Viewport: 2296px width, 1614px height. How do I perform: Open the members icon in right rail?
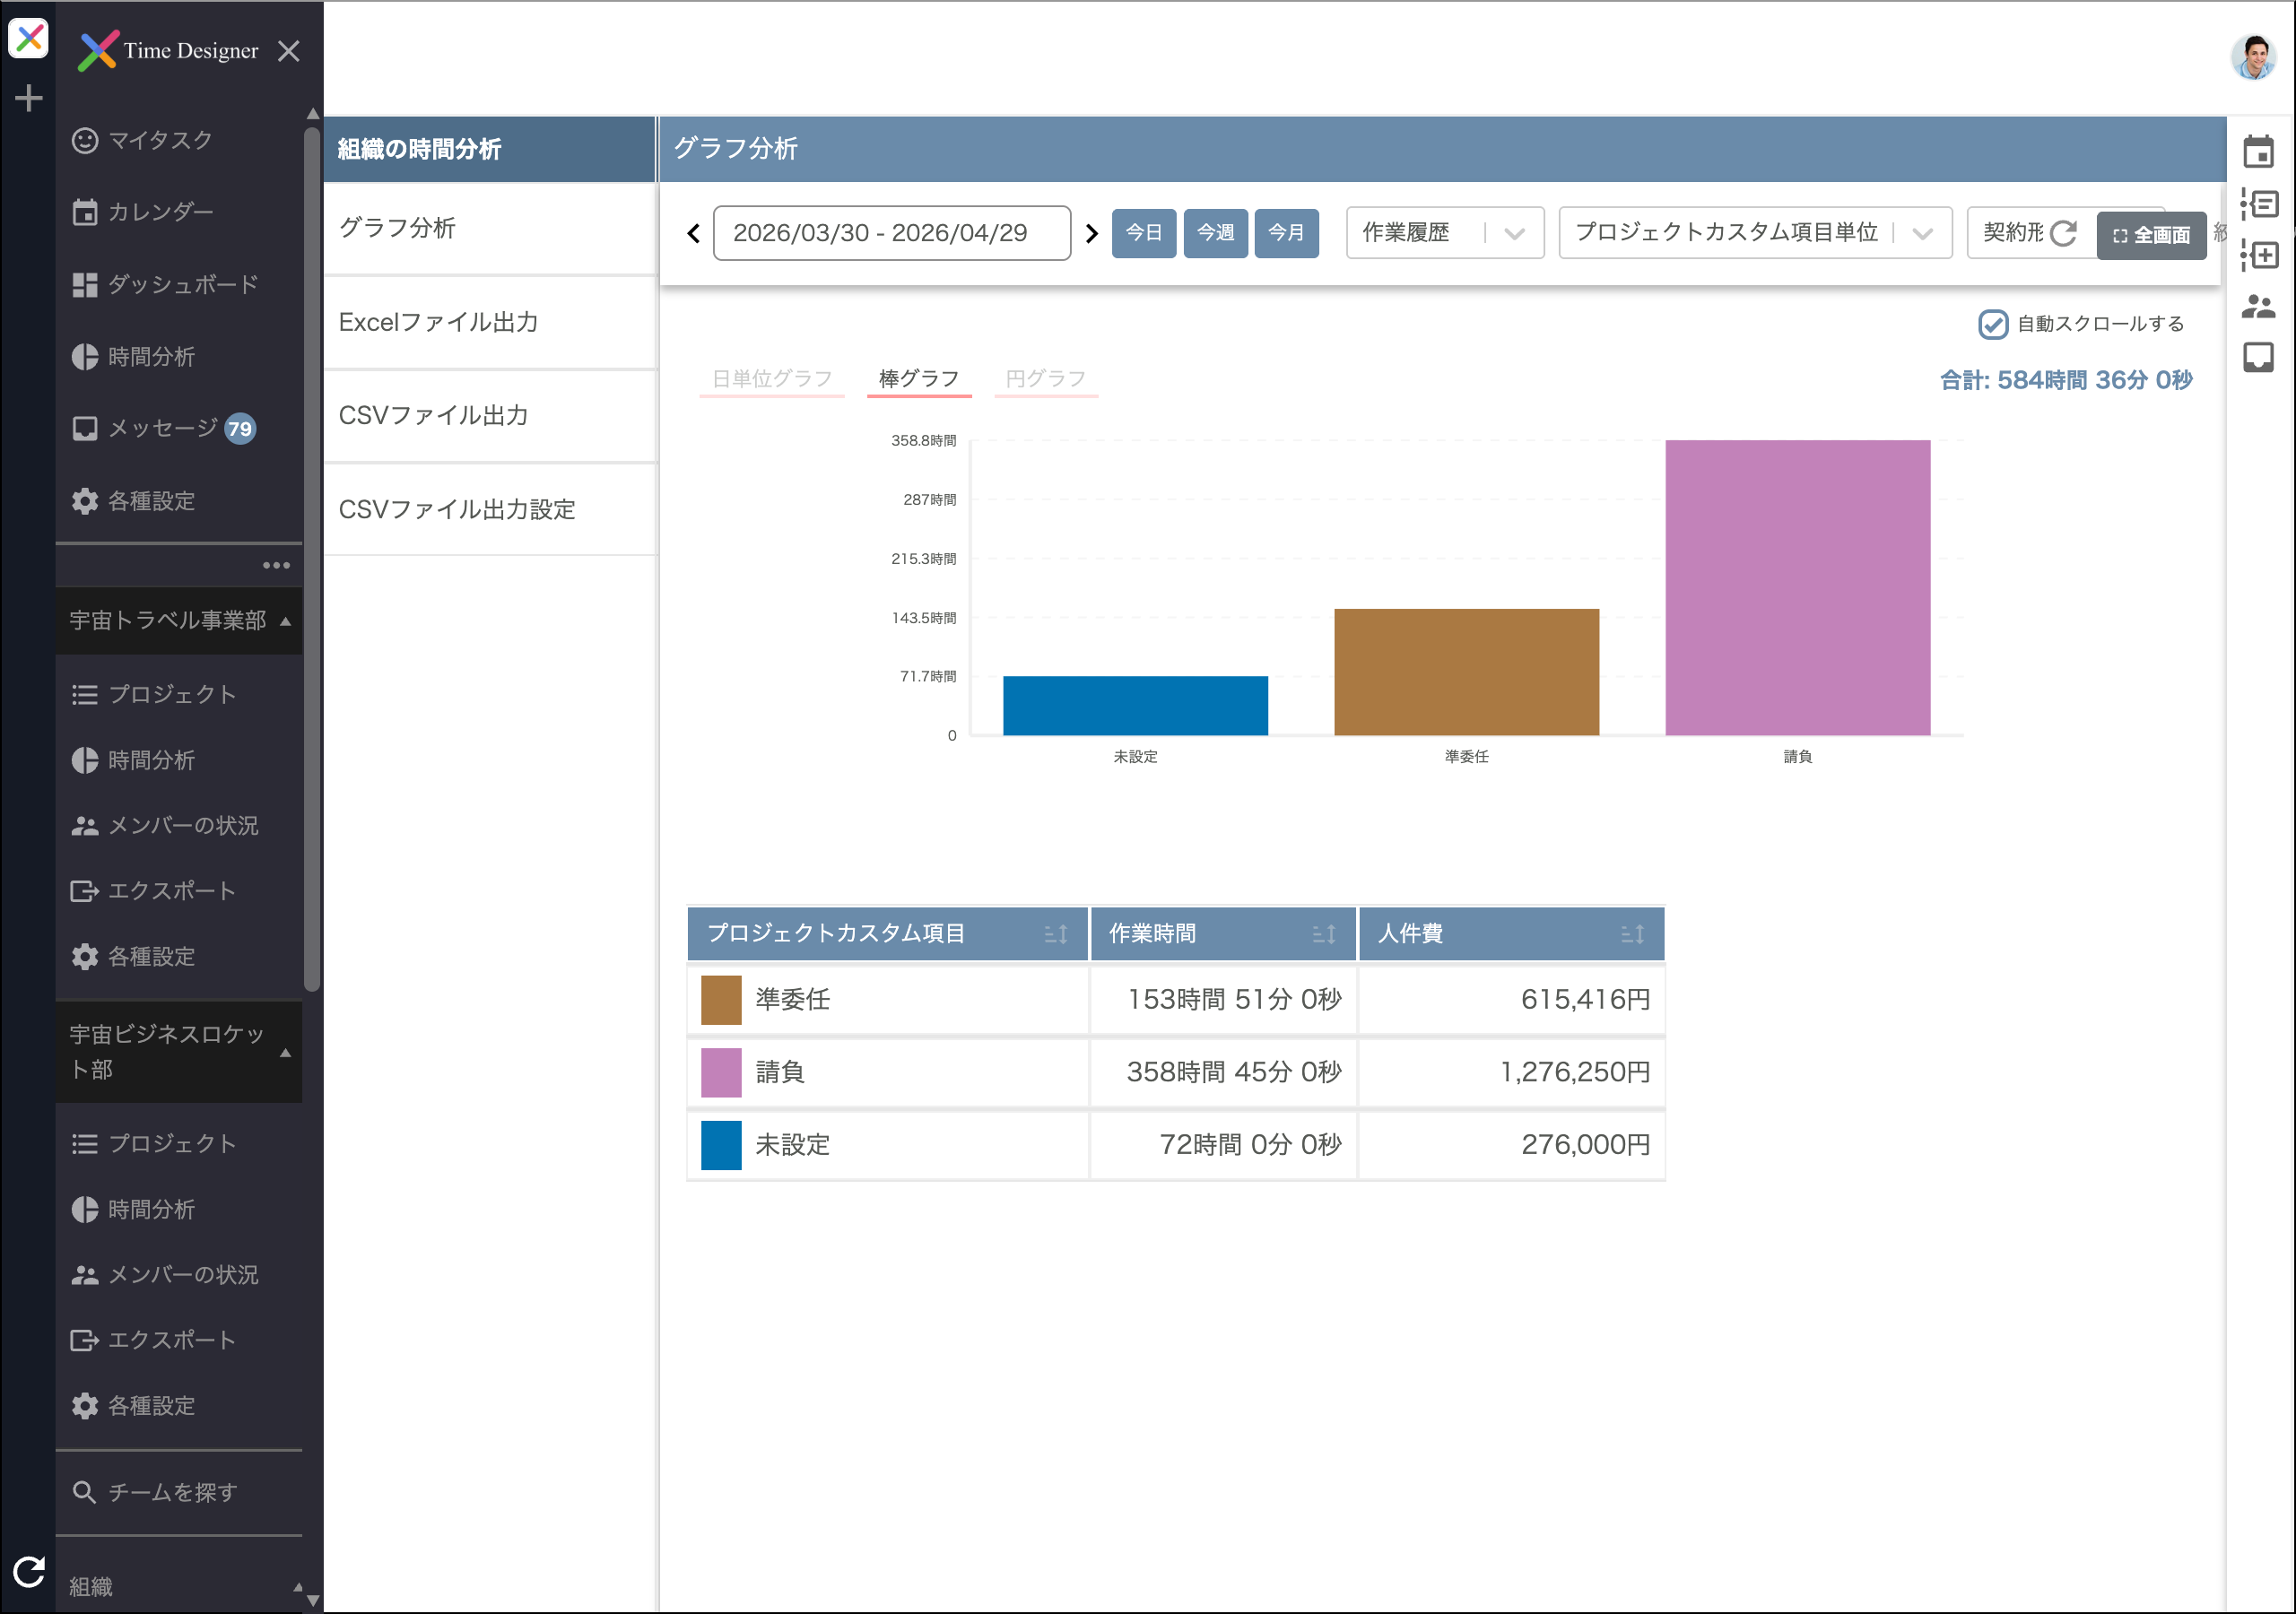(2258, 306)
